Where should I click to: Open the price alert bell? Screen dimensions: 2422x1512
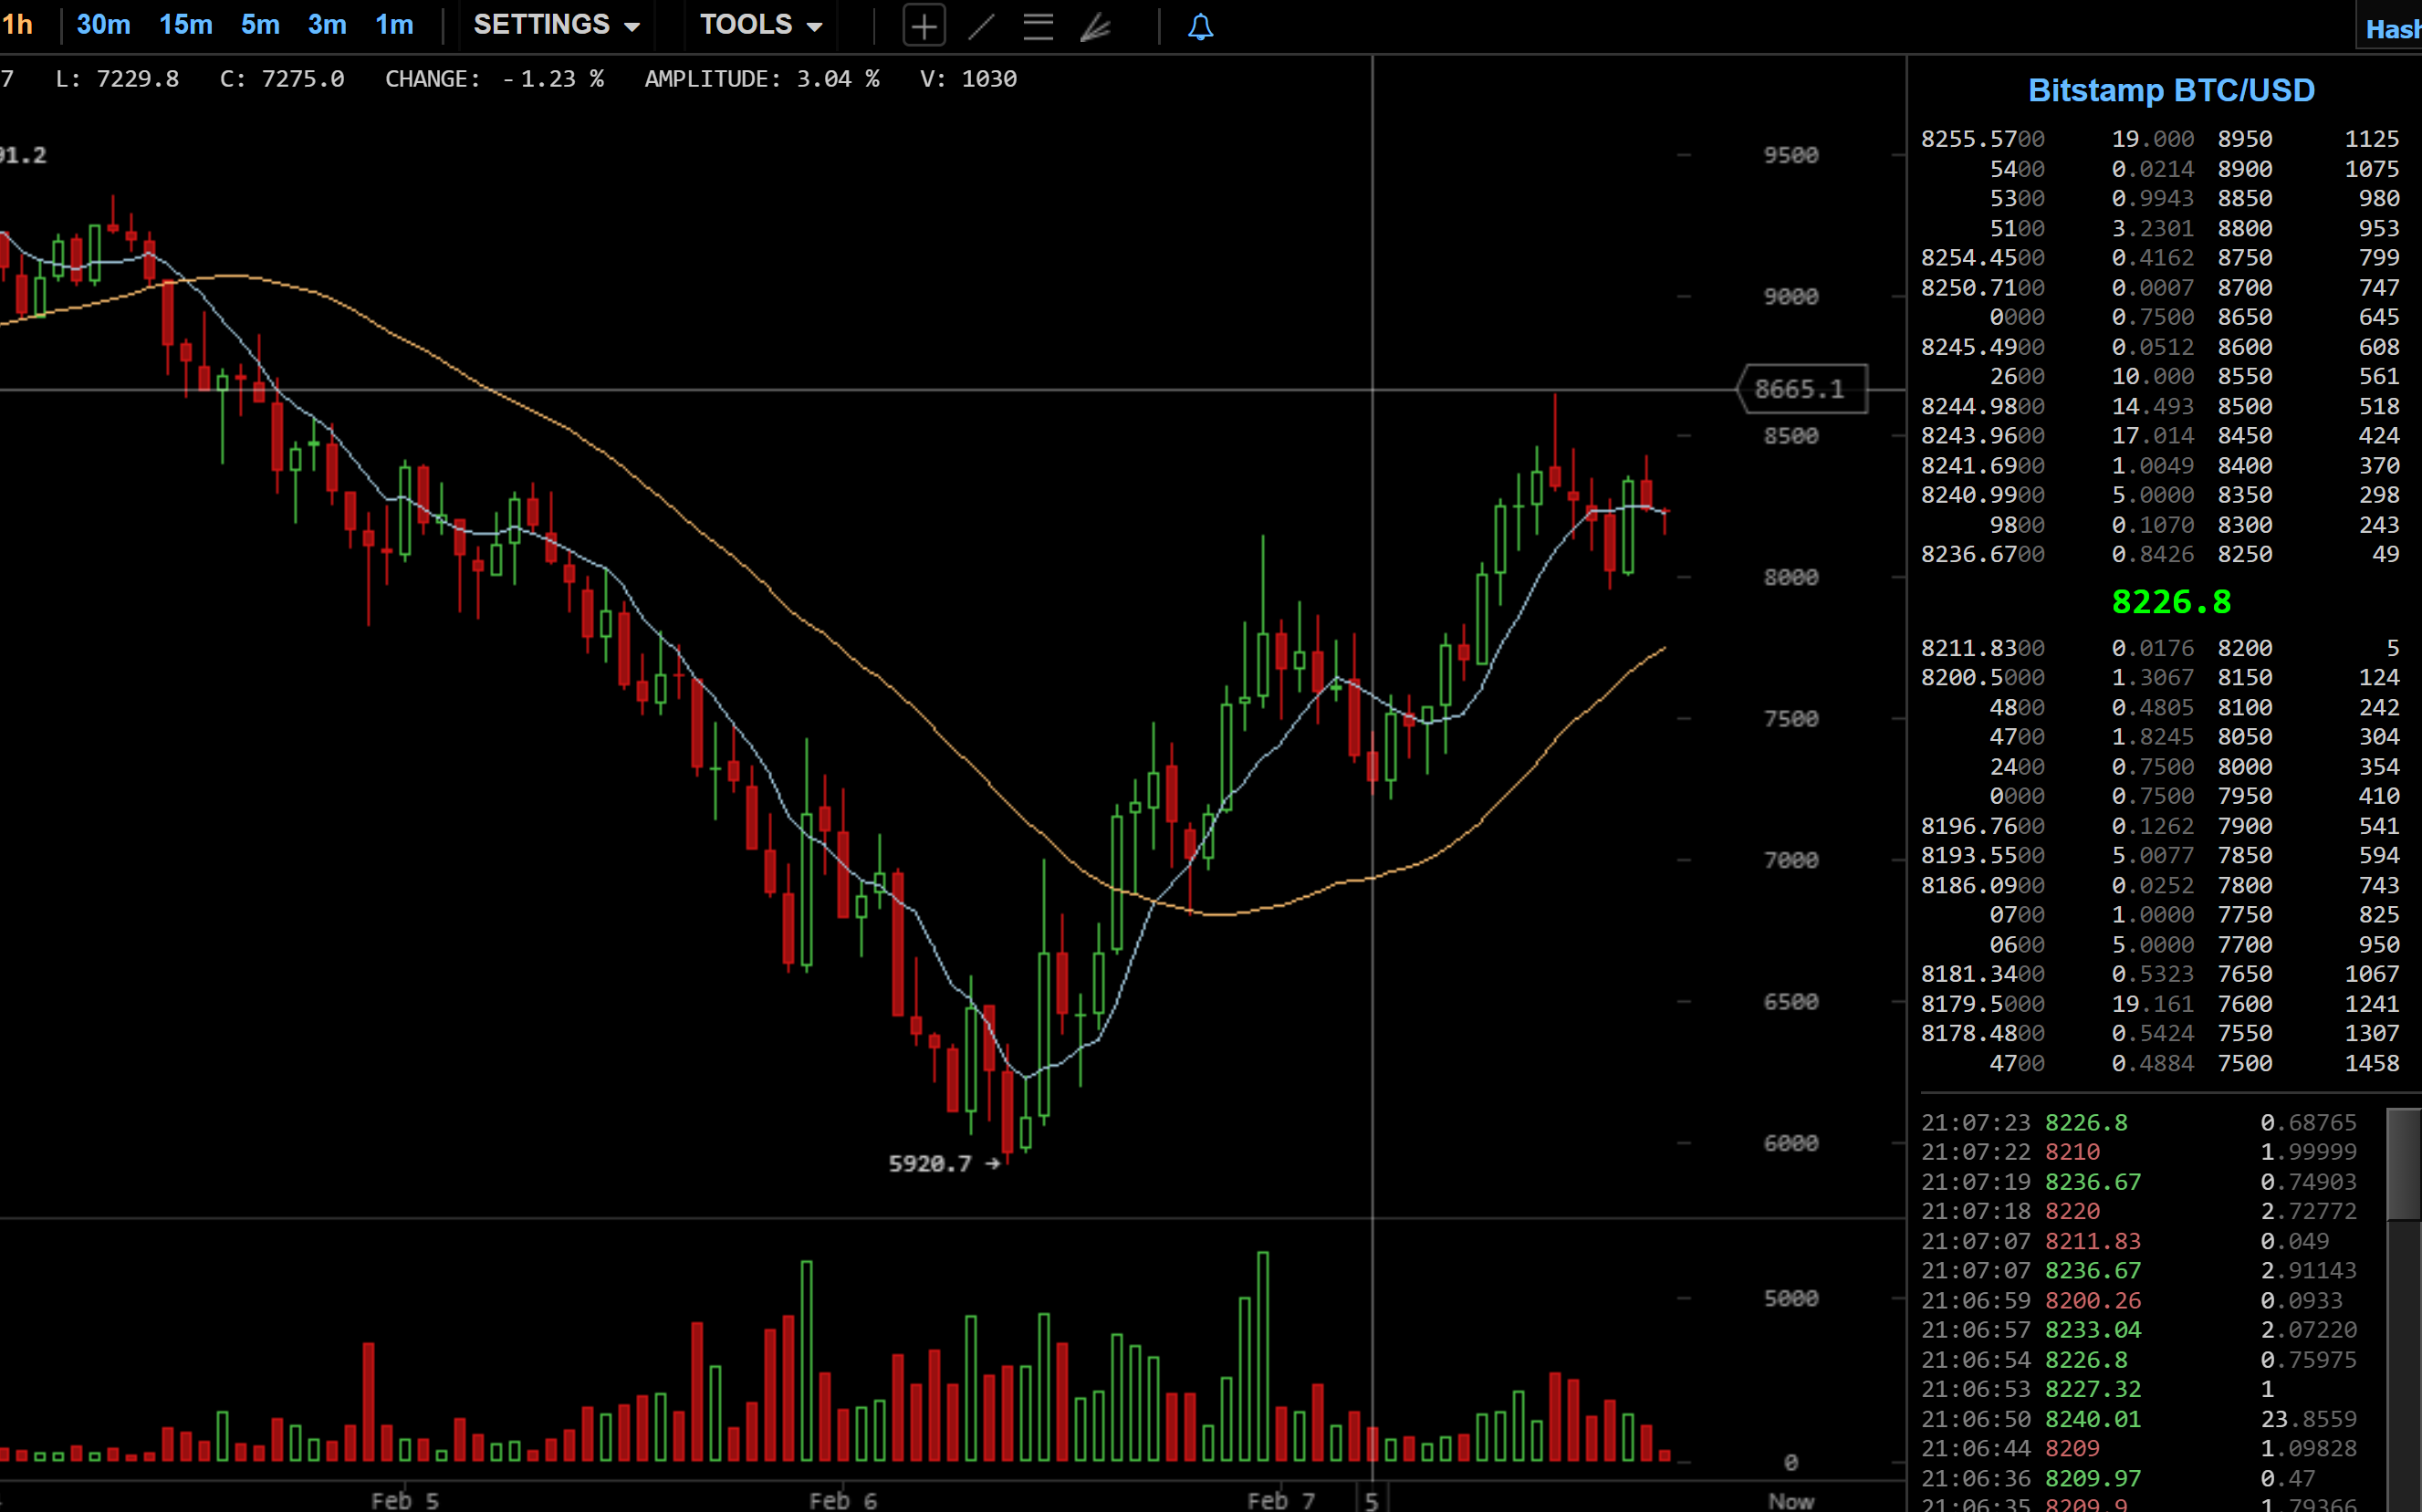point(1200,26)
